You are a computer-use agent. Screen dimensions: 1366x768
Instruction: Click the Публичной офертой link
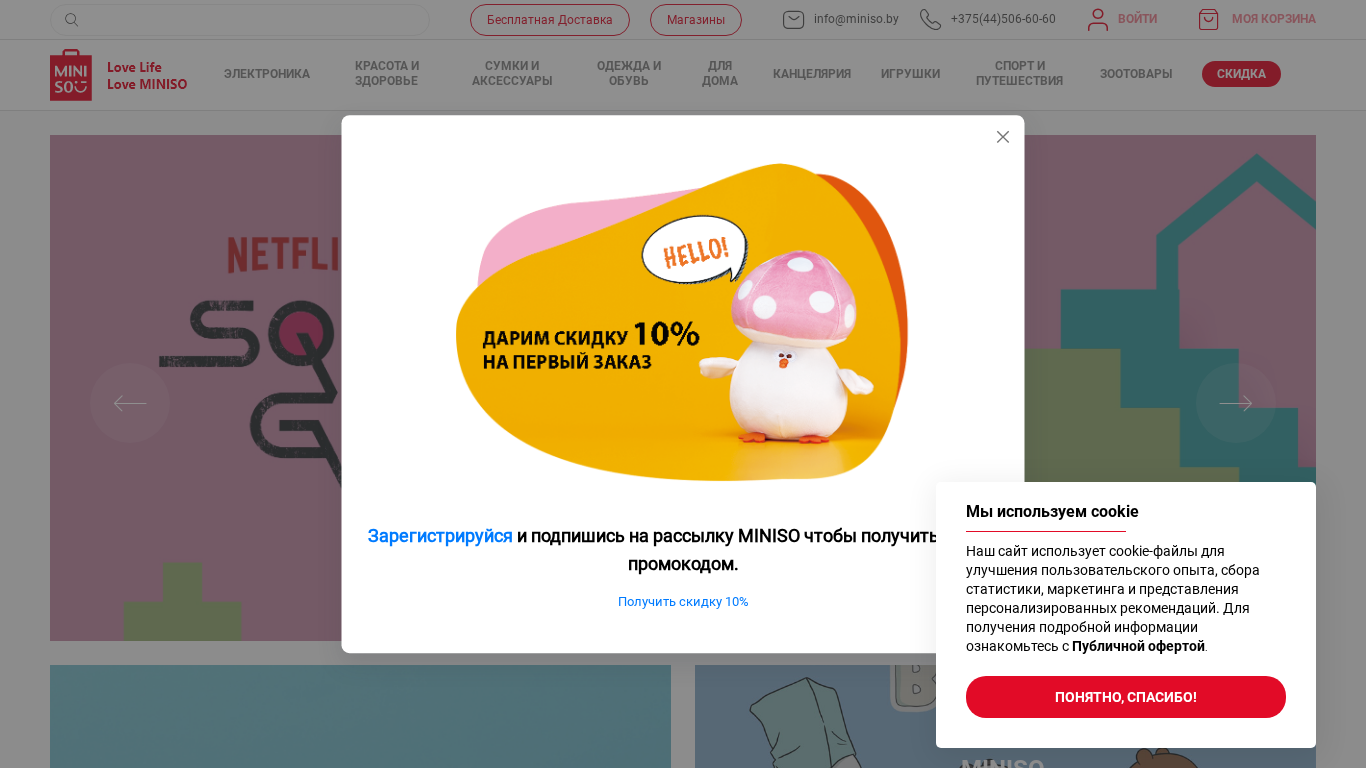click(1138, 647)
